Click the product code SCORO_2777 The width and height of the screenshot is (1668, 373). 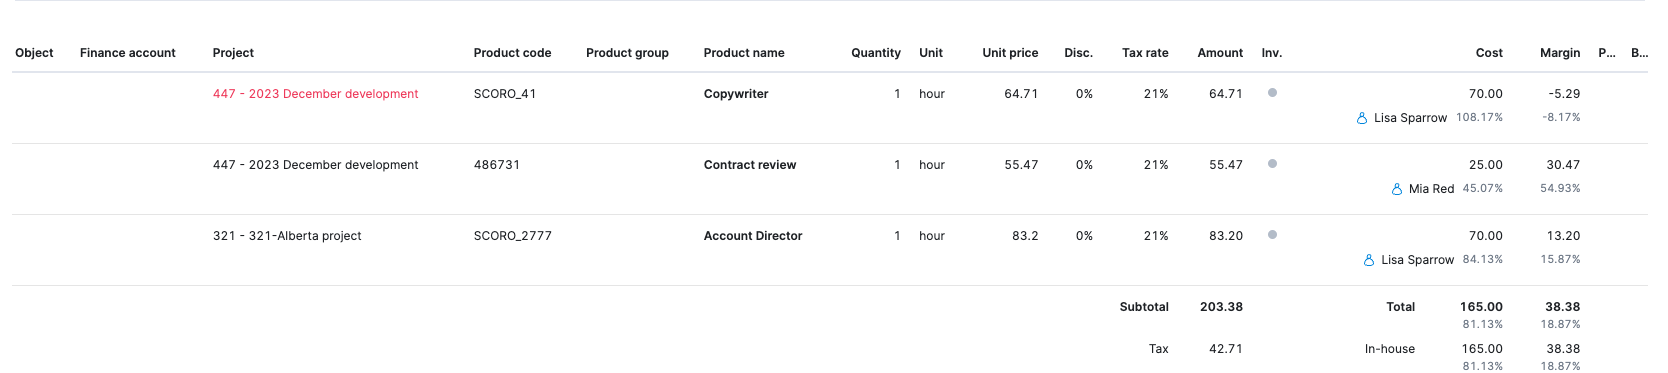point(512,236)
